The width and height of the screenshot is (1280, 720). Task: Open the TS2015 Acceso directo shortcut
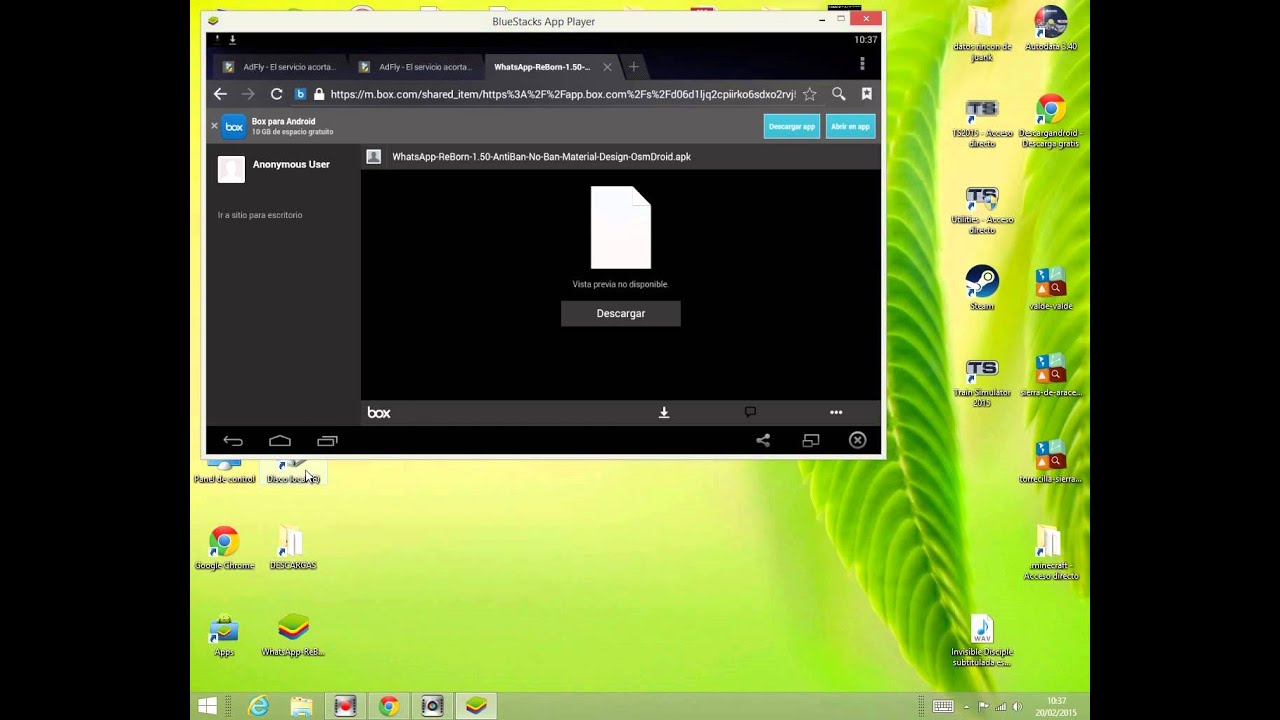(982, 124)
